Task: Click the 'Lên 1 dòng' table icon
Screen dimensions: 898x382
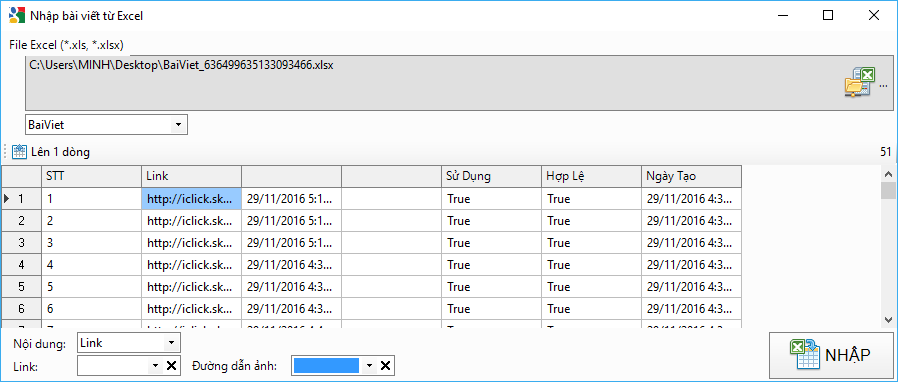Action: [19, 152]
